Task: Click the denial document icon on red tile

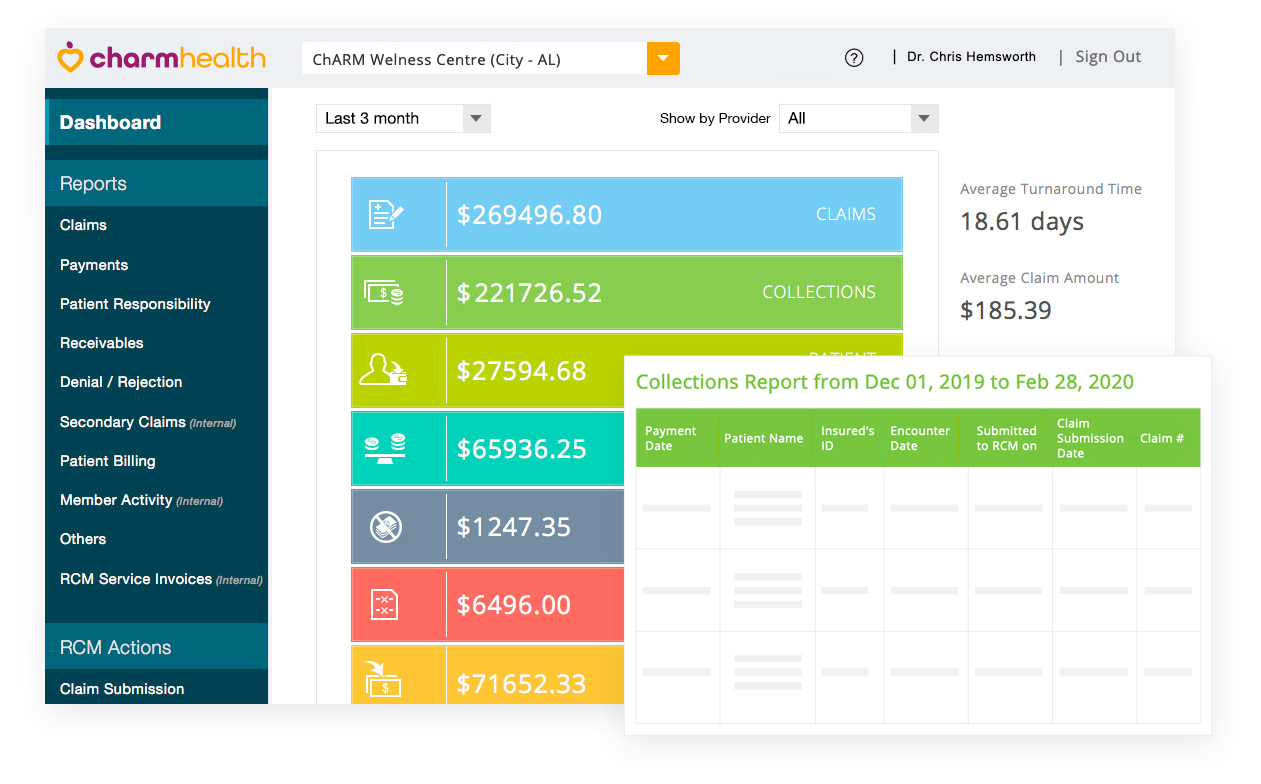Action: [x=384, y=605]
